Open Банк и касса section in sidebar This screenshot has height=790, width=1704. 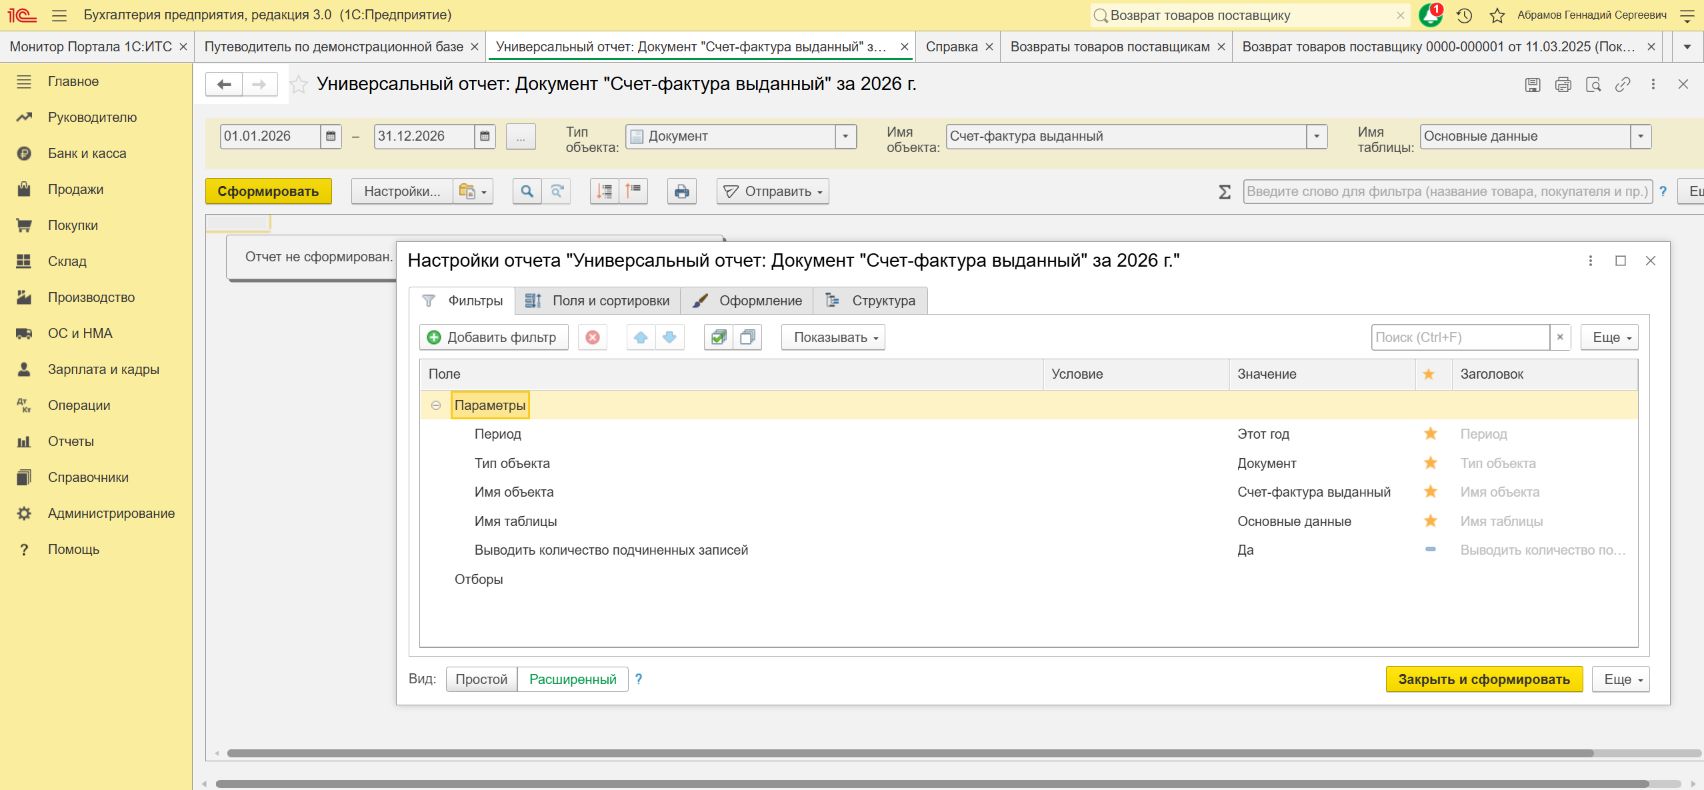tap(87, 153)
